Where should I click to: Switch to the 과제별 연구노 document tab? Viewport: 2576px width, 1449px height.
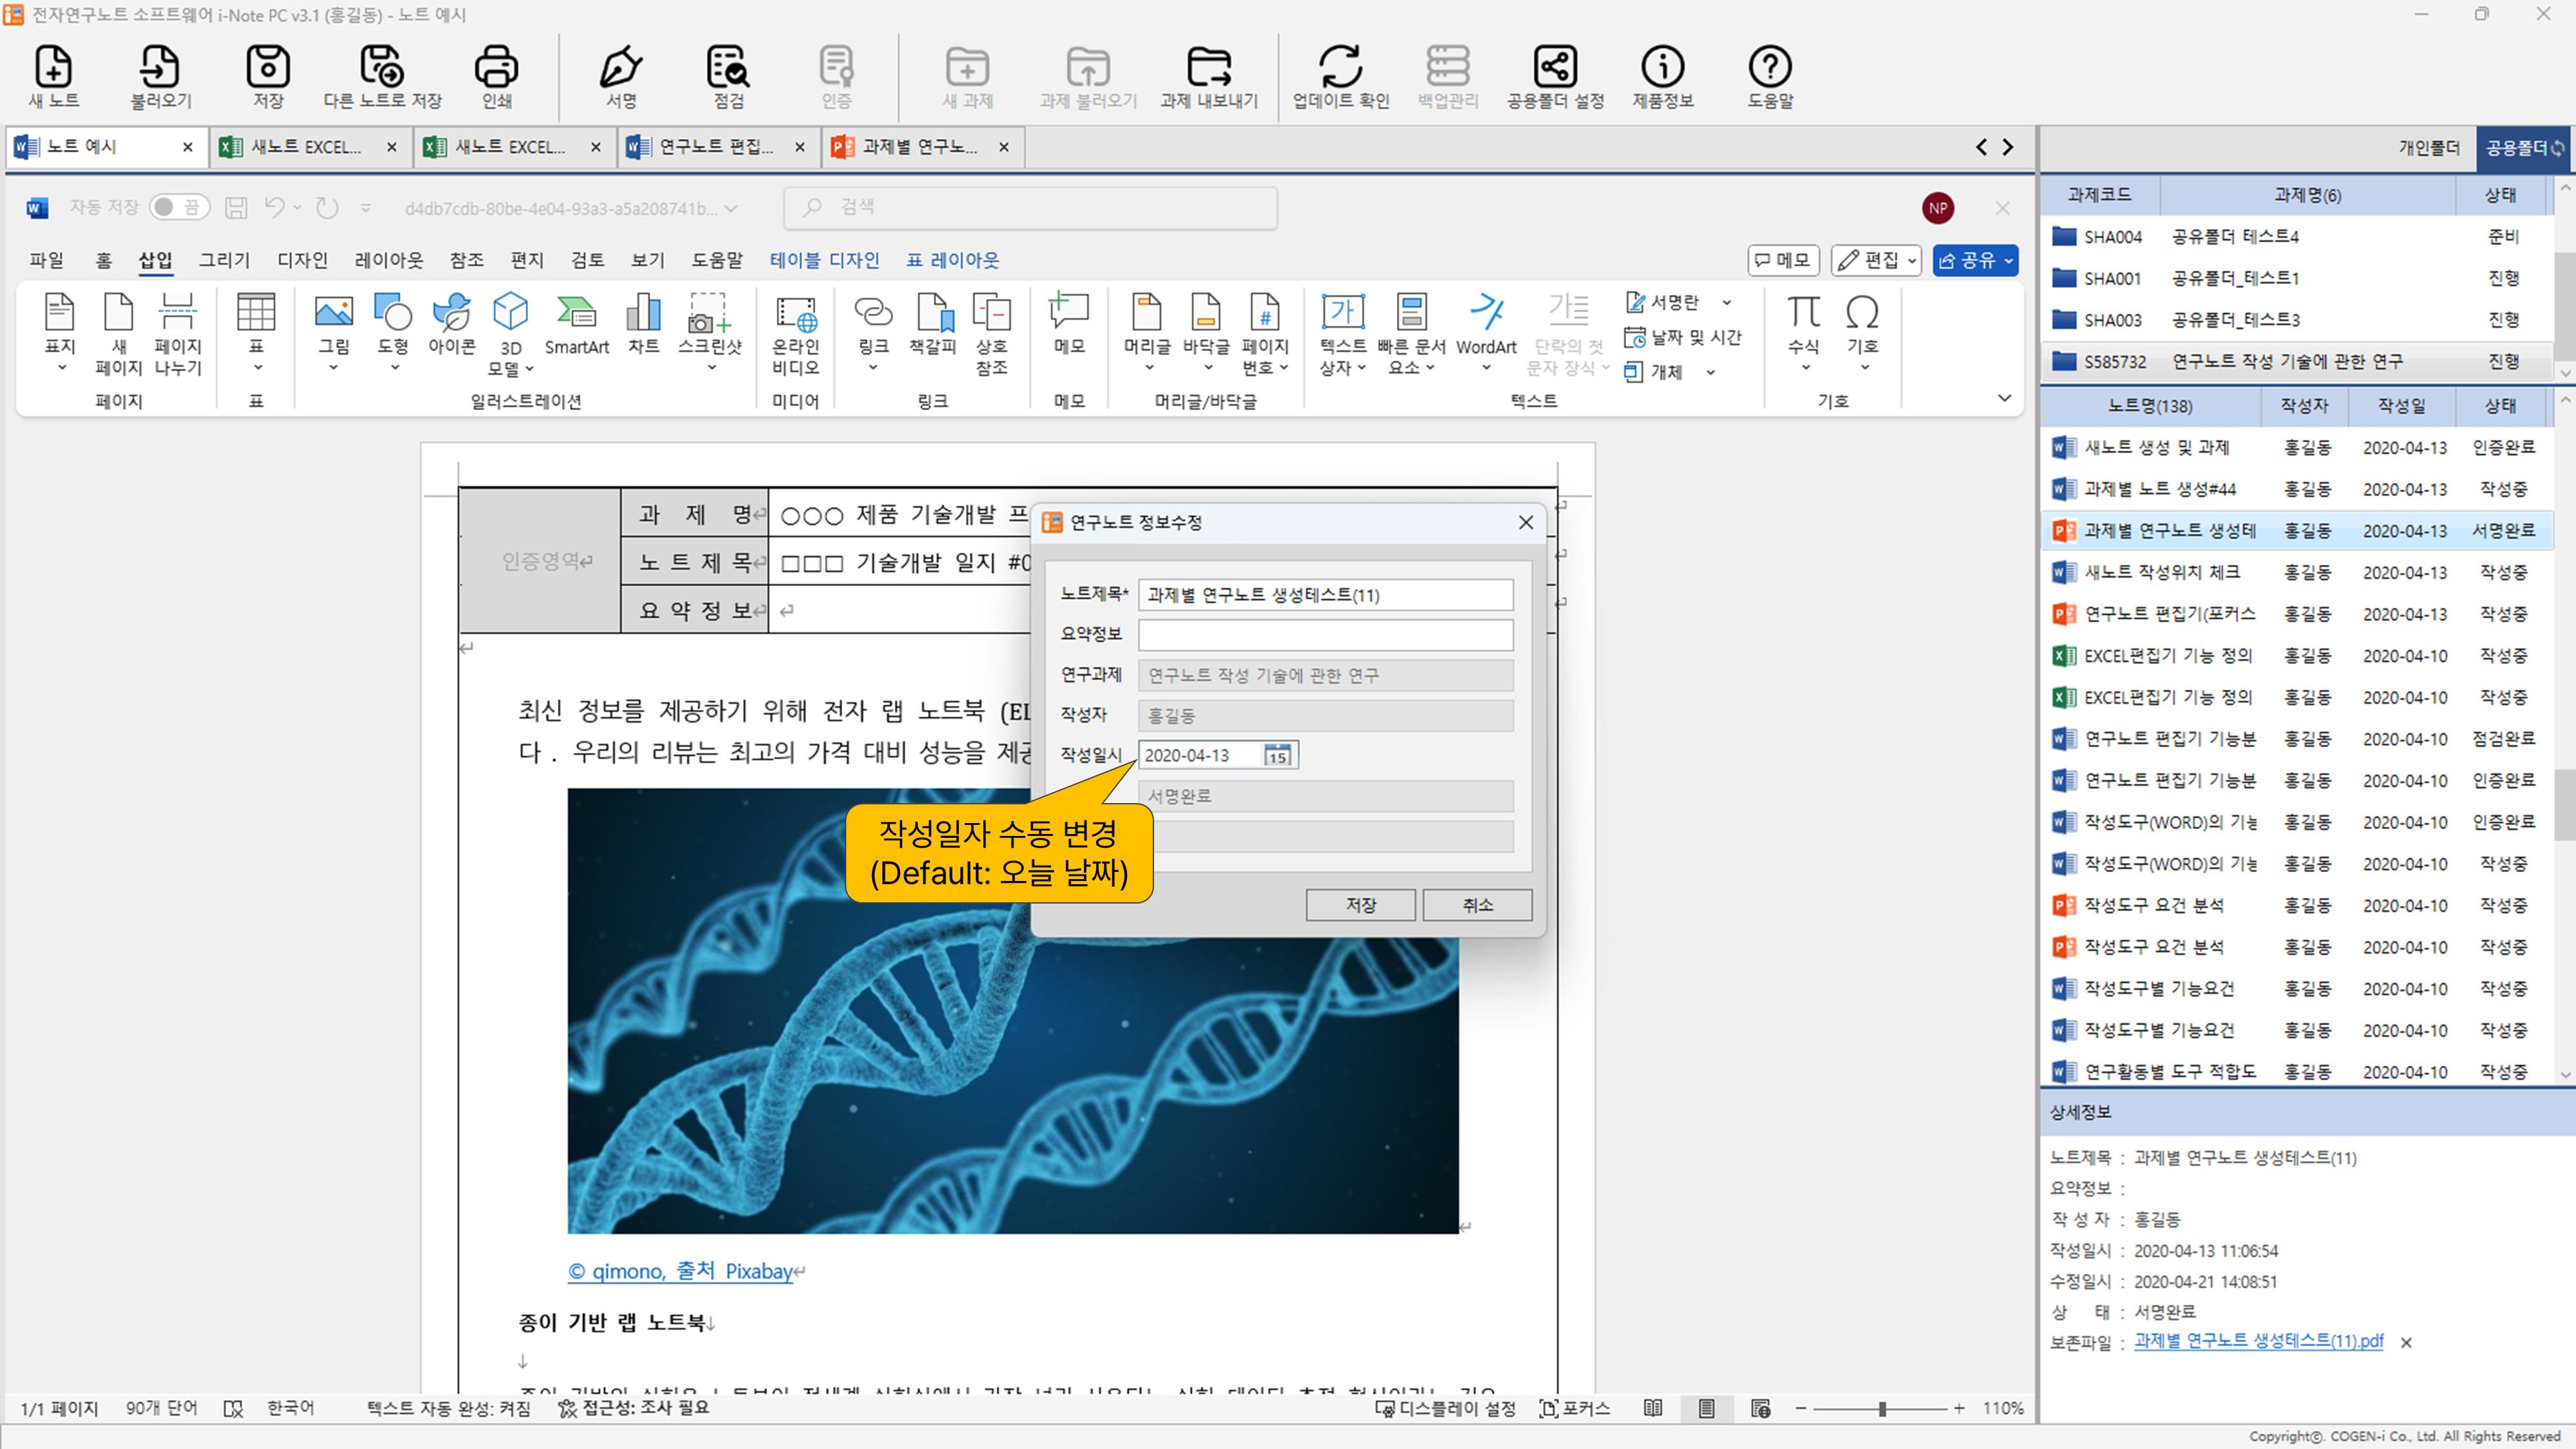pyautogui.click(x=920, y=146)
